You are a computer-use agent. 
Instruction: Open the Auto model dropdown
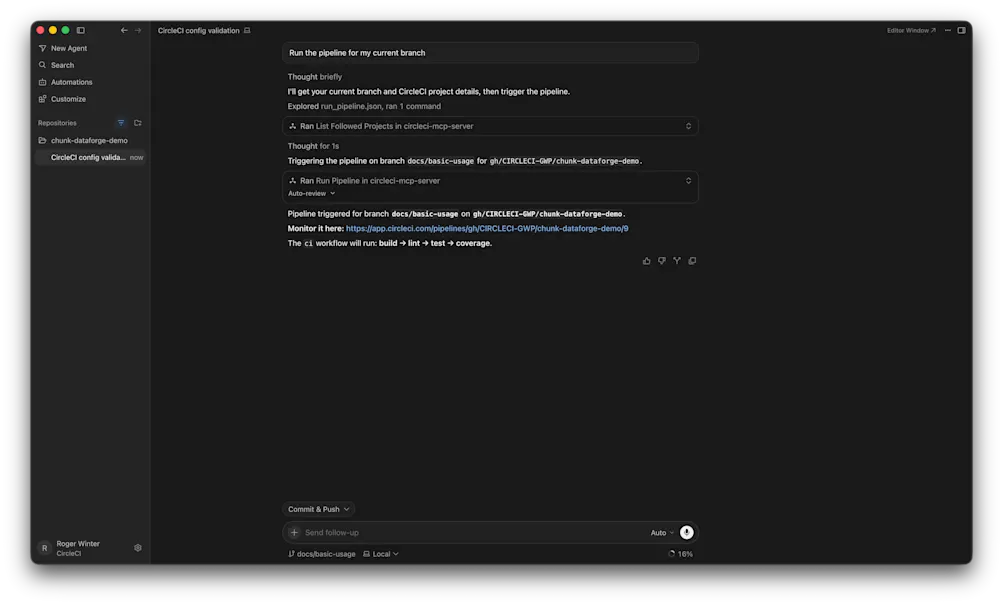662,533
